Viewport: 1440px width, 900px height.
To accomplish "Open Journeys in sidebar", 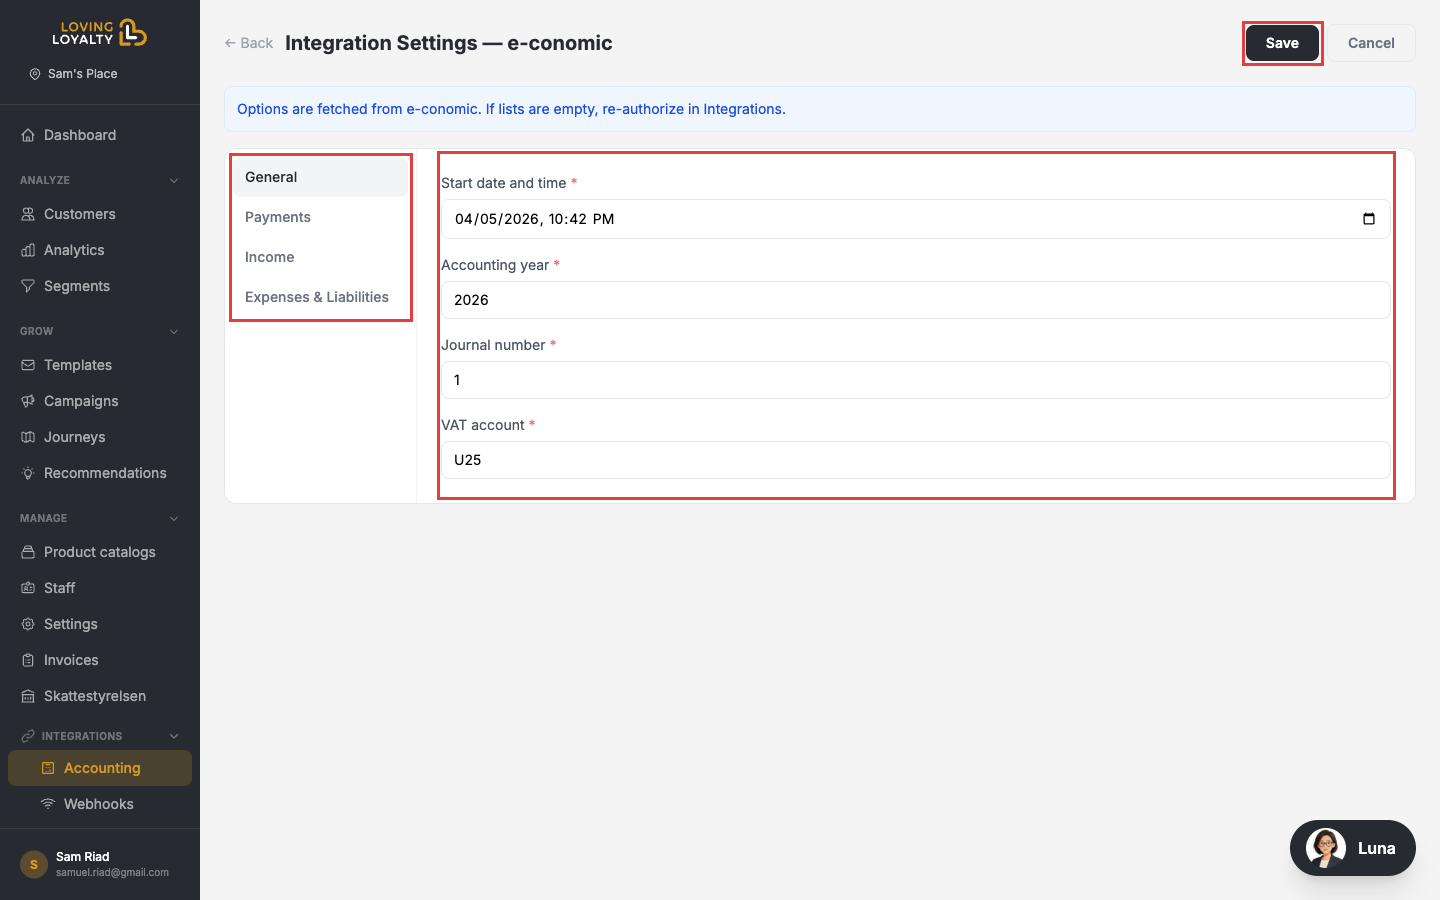I will coord(100,437).
